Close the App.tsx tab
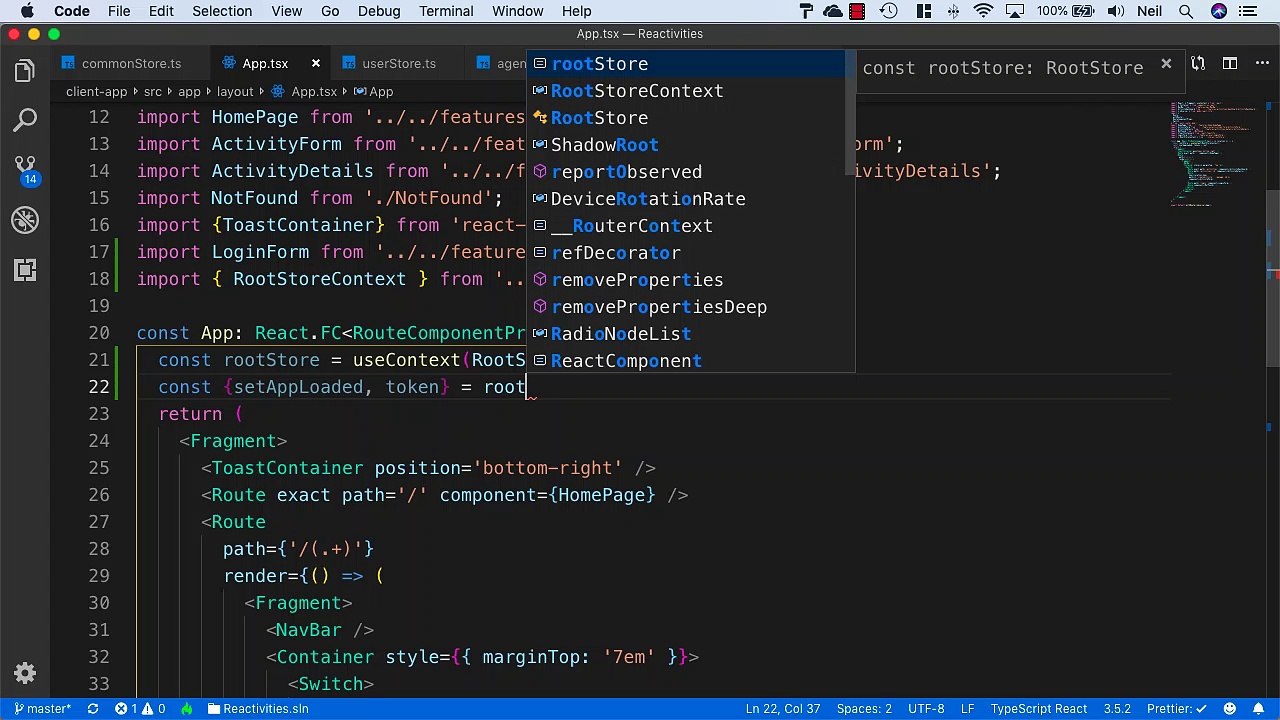The width and height of the screenshot is (1280, 720). point(316,63)
